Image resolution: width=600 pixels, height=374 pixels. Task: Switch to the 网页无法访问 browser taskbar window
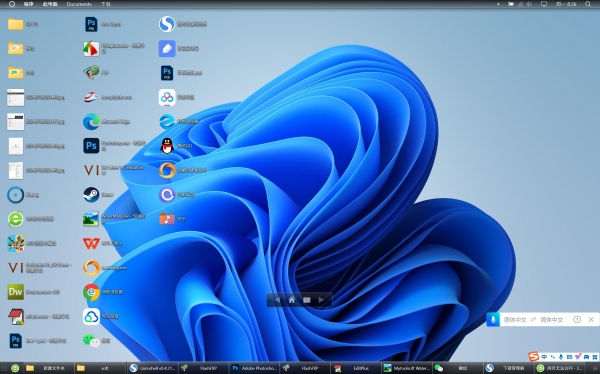559,368
